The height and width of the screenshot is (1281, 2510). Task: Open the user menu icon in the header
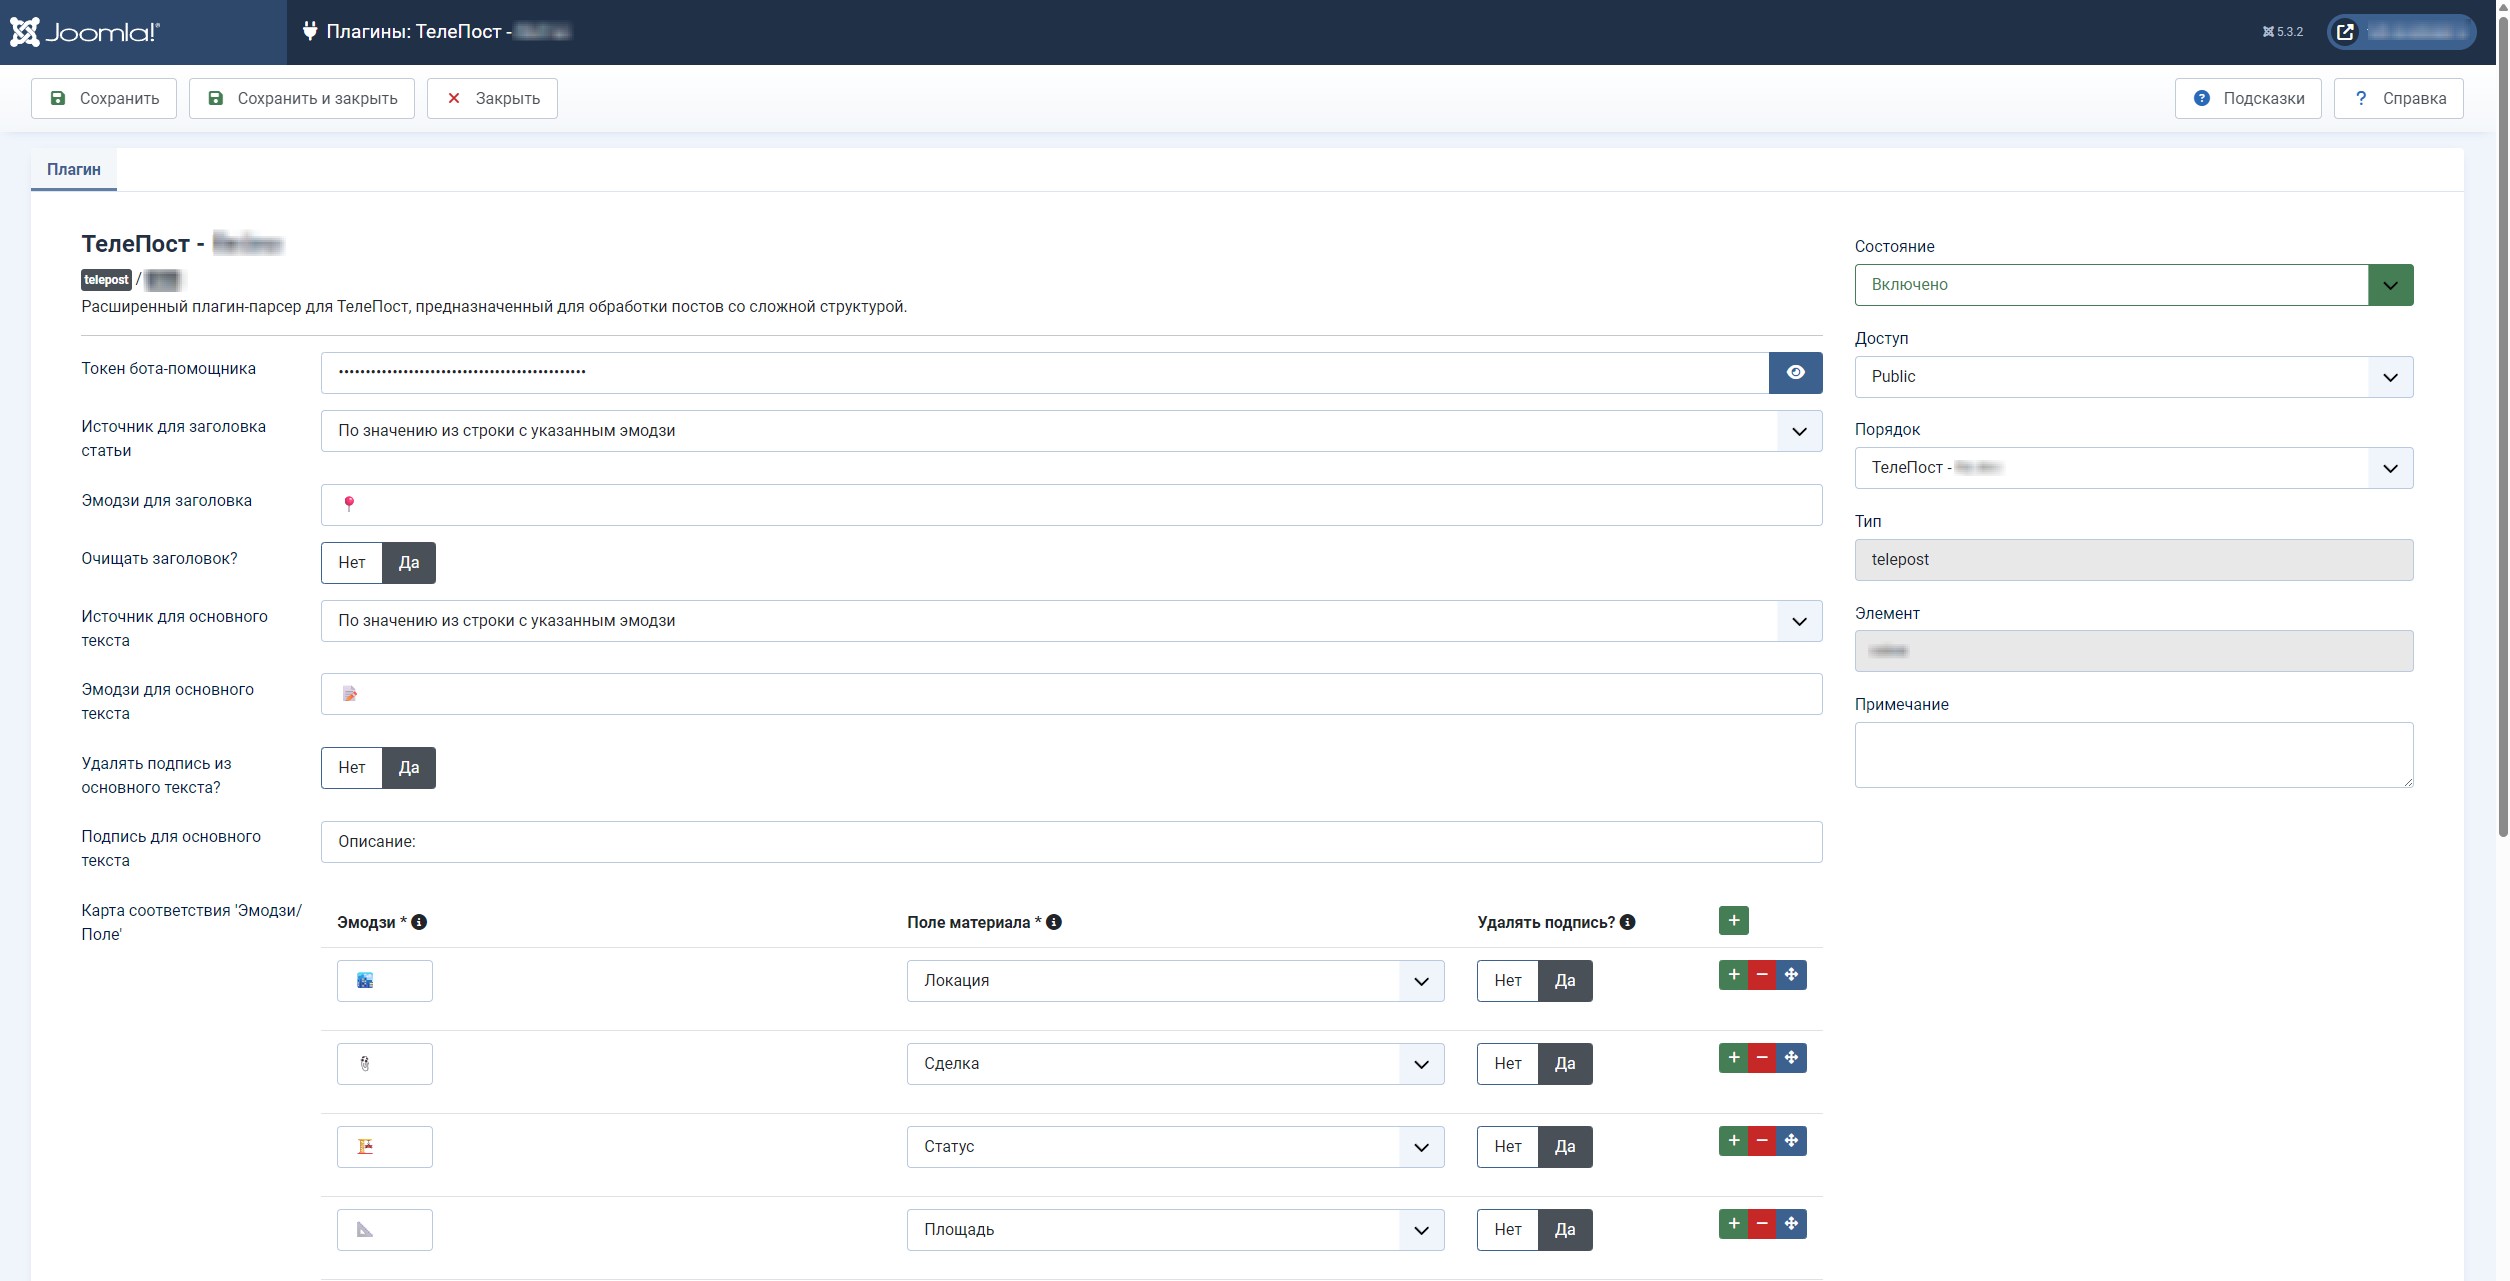[2345, 32]
